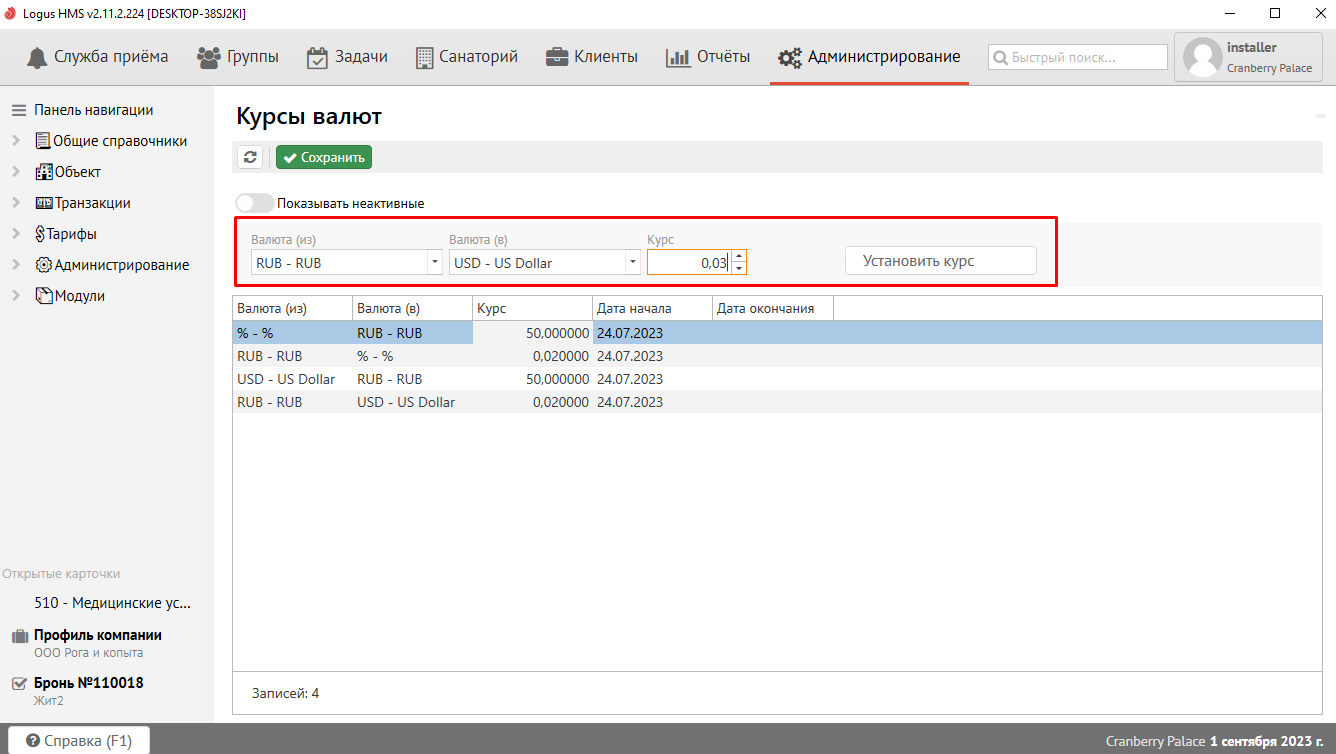Increase Курс value with up spinner arrow
The height and width of the screenshot is (754, 1336).
tap(739, 256)
